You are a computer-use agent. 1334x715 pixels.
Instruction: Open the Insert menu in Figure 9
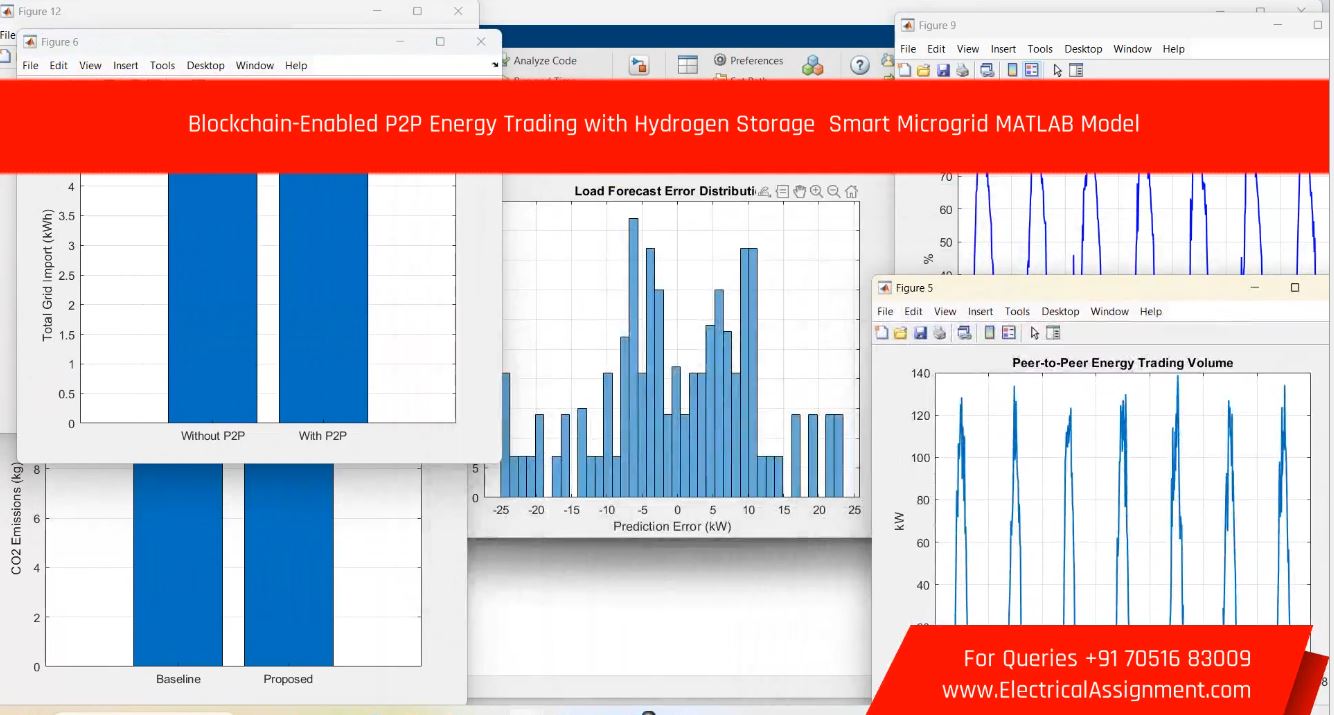pyautogui.click(x=1003, y=49)
